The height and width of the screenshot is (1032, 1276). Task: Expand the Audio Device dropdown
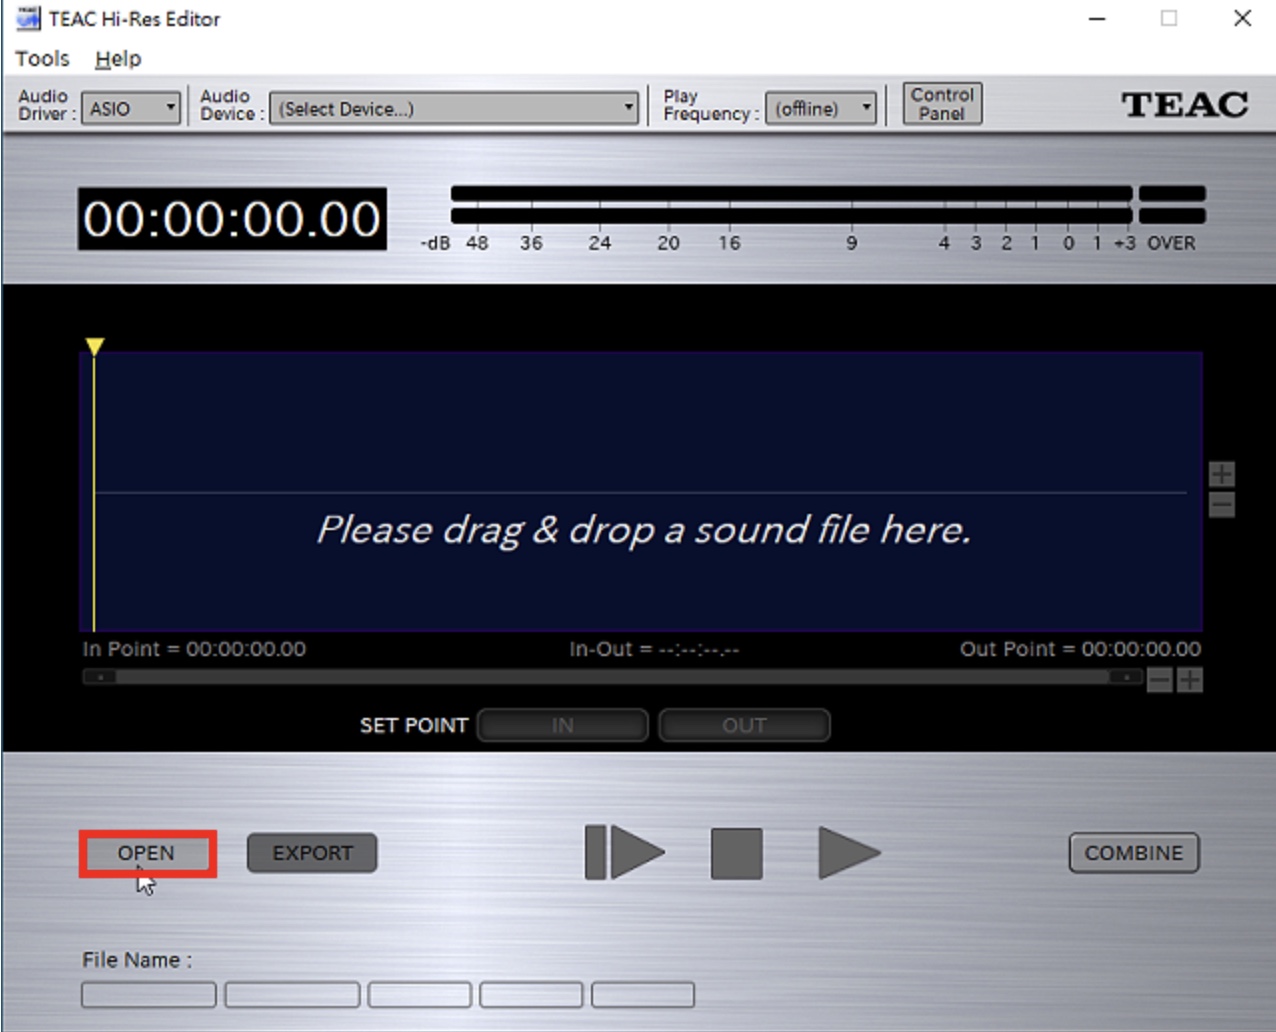(454, 108)
